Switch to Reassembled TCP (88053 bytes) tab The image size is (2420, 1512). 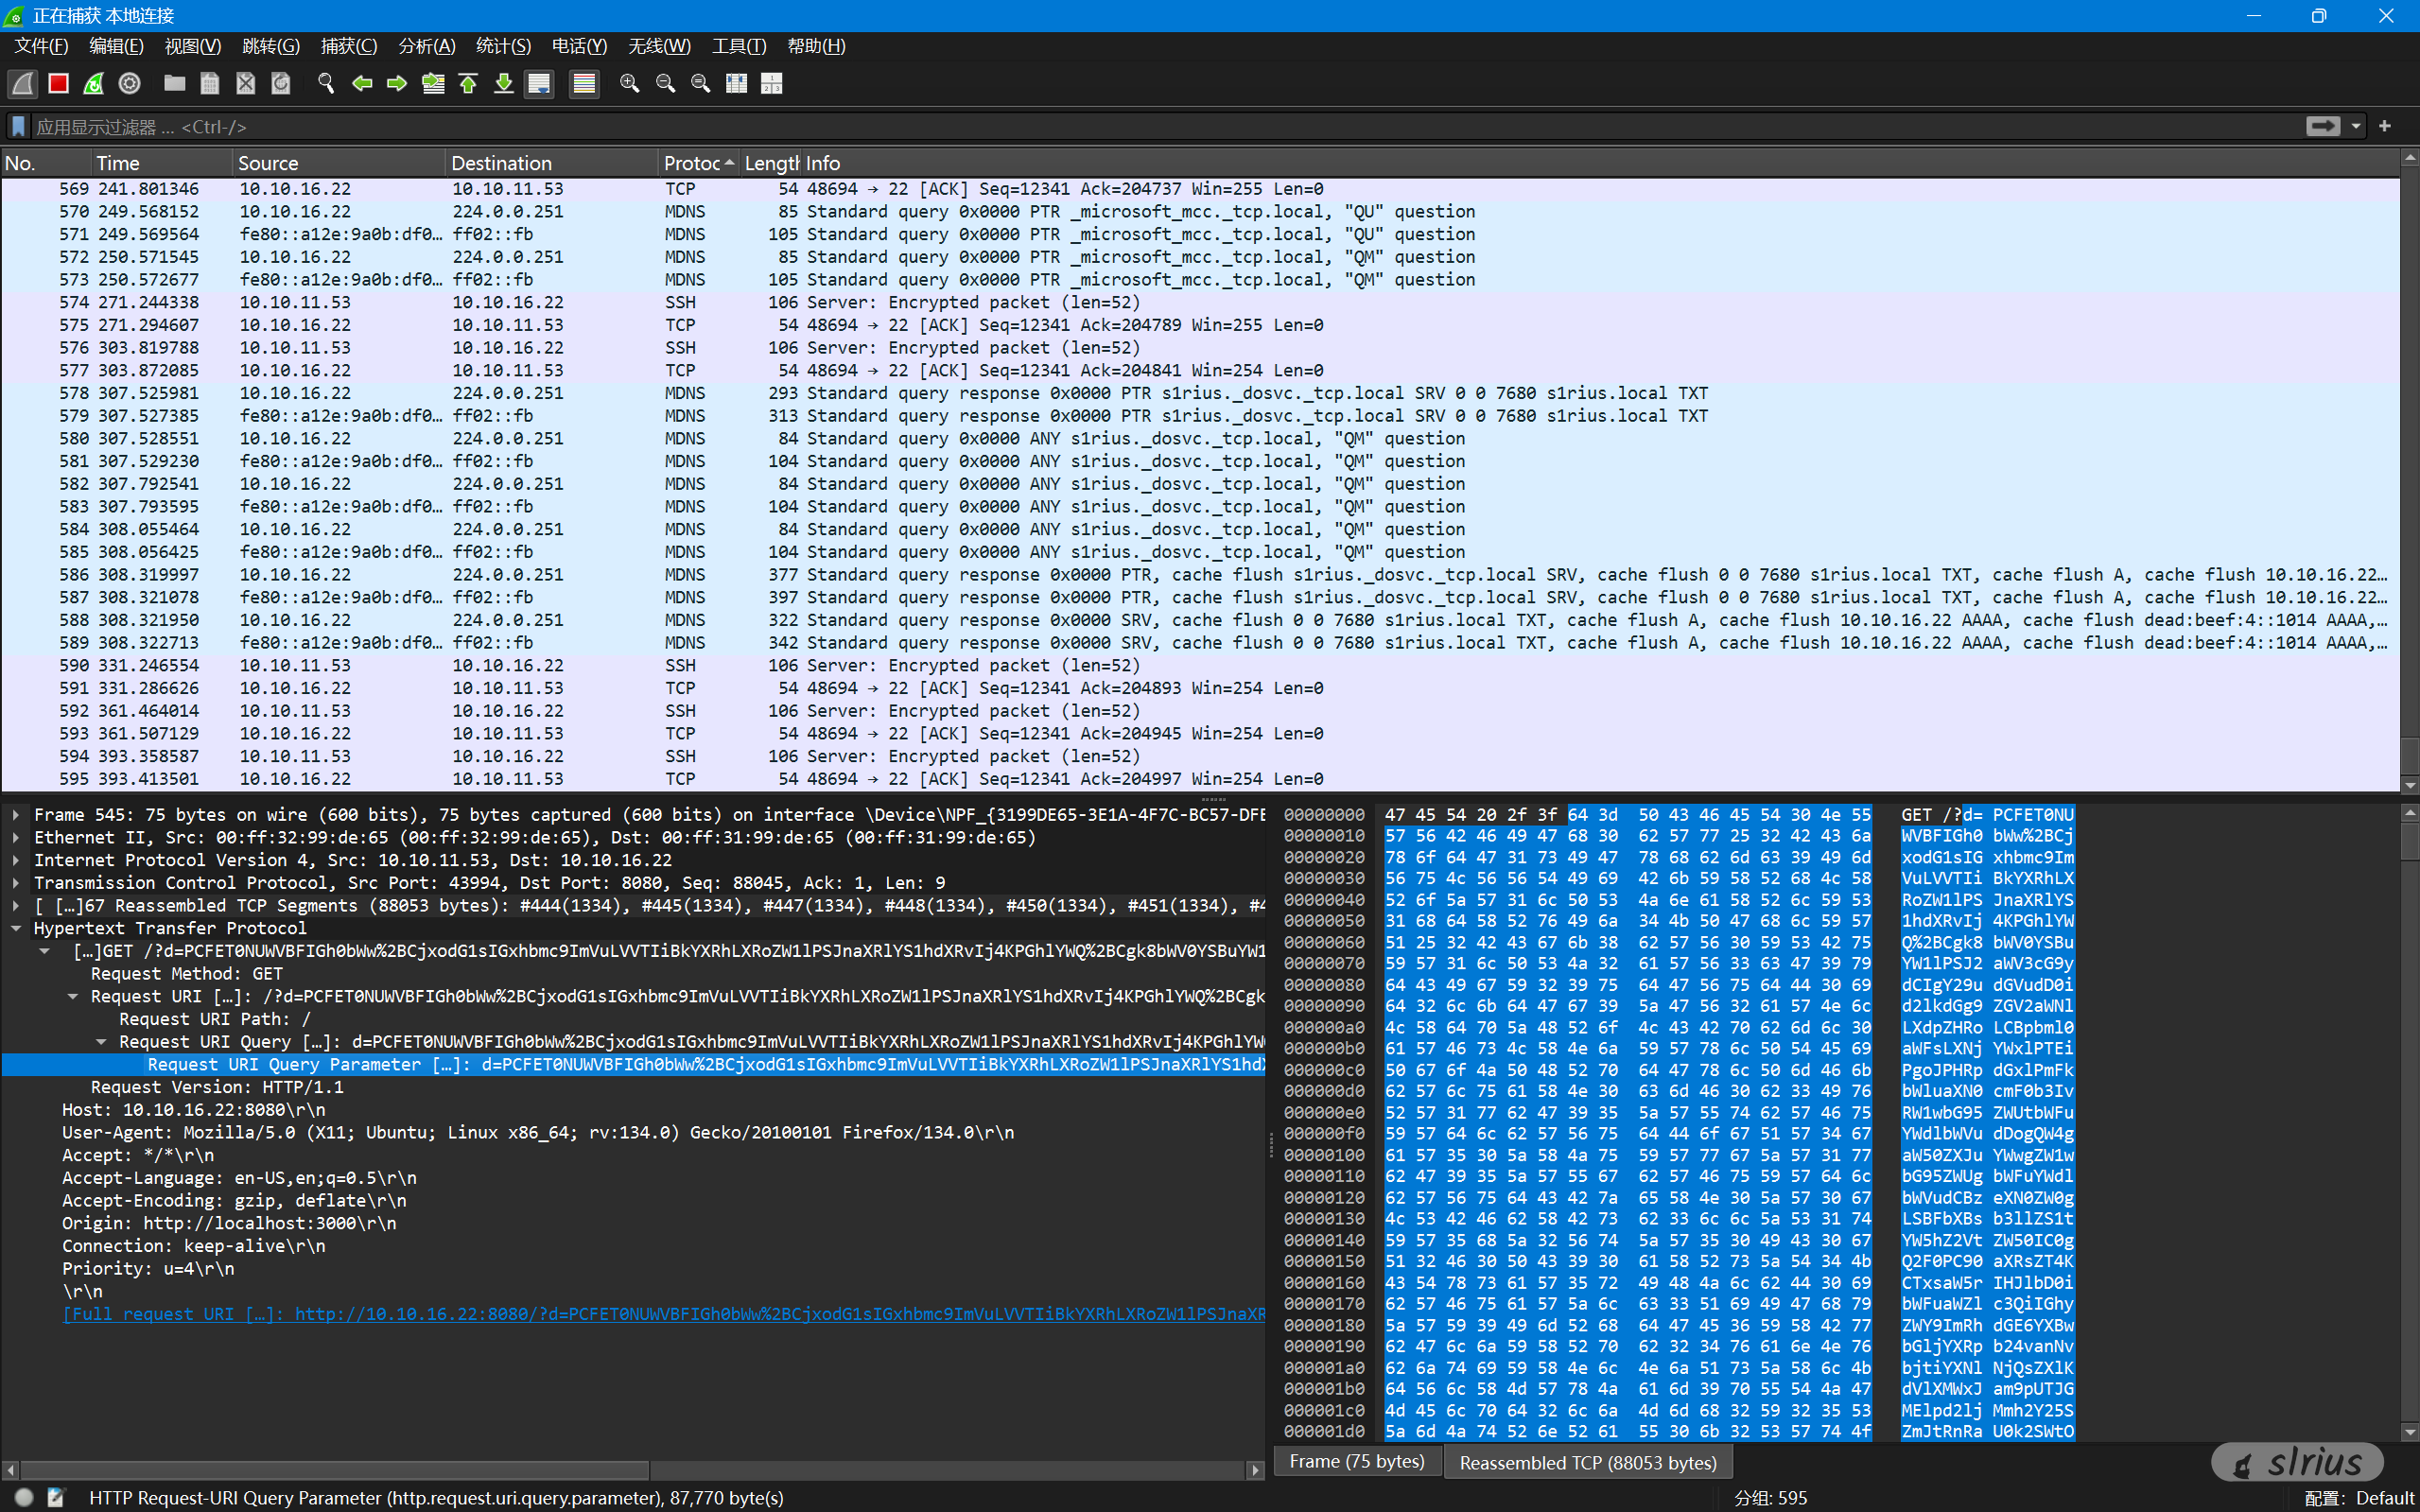tap(1587, 1463)
